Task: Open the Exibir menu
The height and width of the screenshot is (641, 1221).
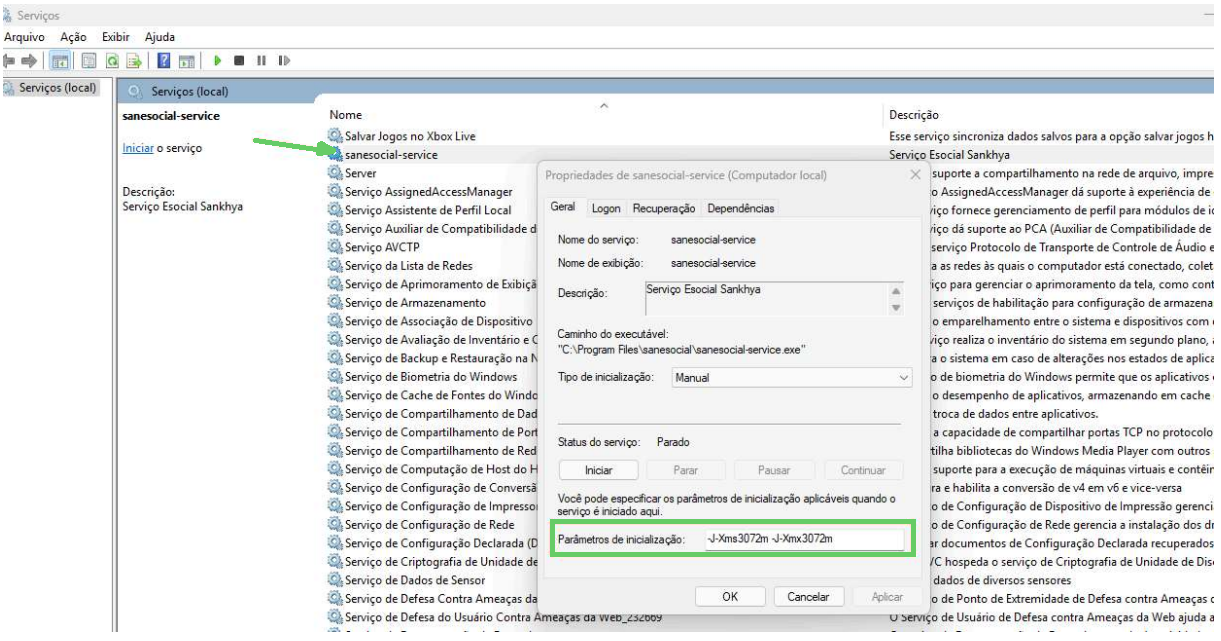Action: point(116,37)
